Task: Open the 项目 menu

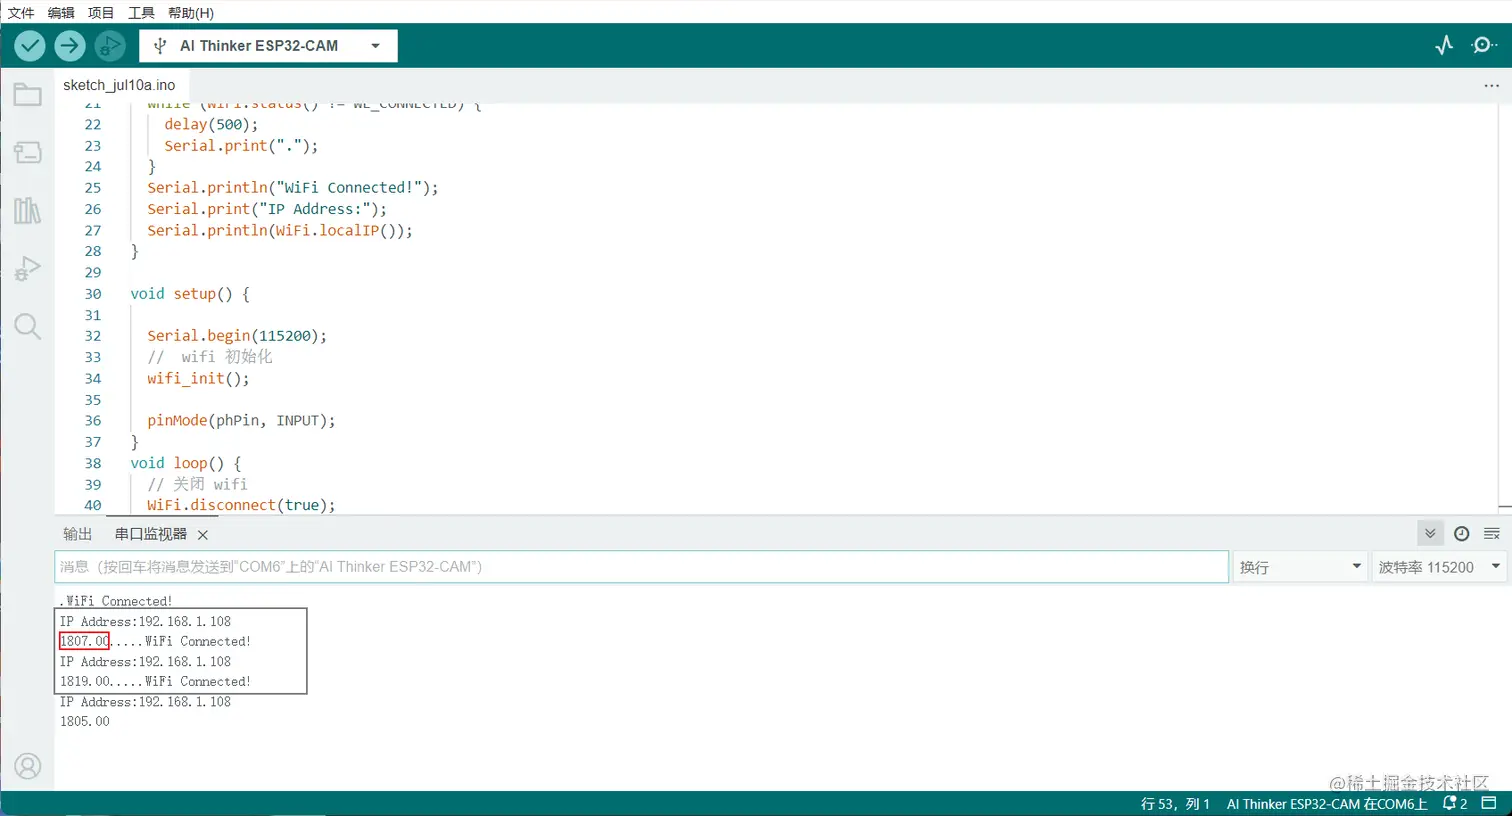Action: point(101,13)
